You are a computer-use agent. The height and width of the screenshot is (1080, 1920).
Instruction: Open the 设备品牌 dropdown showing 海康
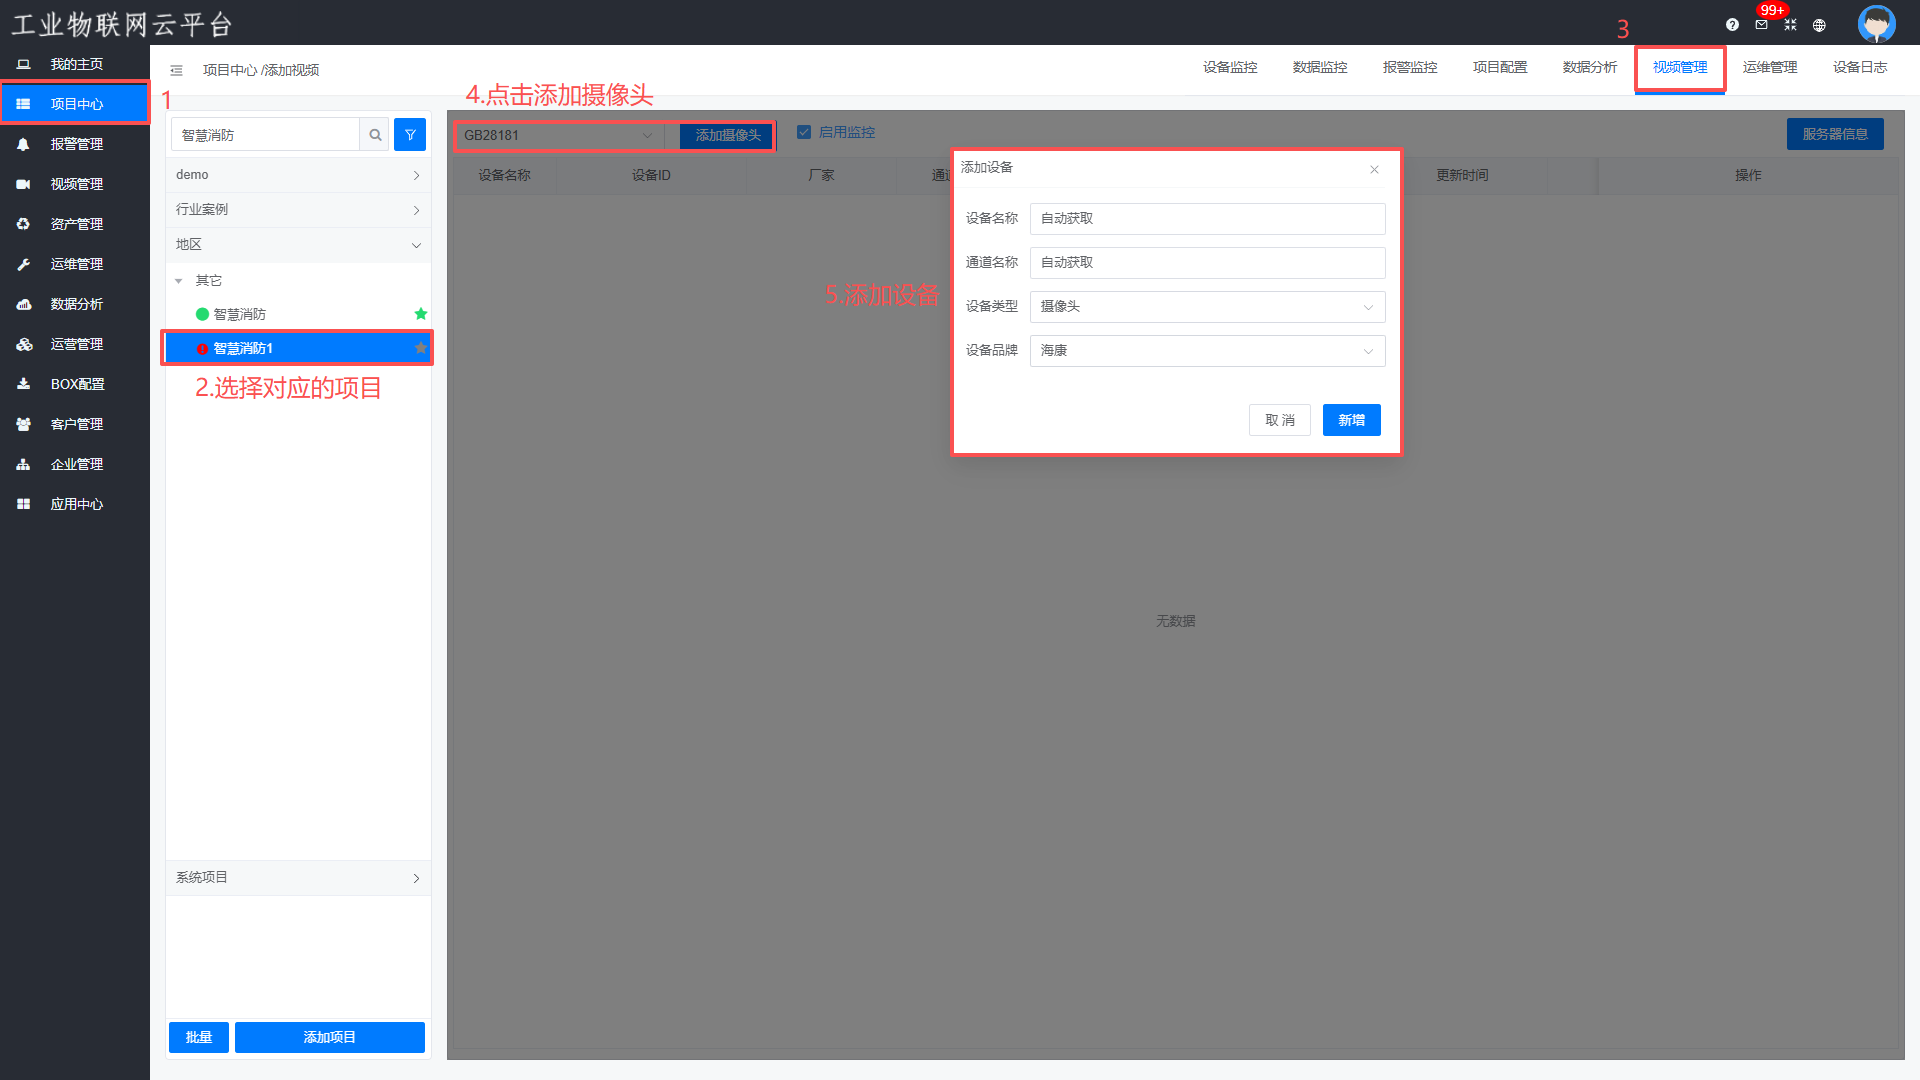click(x=1207, y=351)
